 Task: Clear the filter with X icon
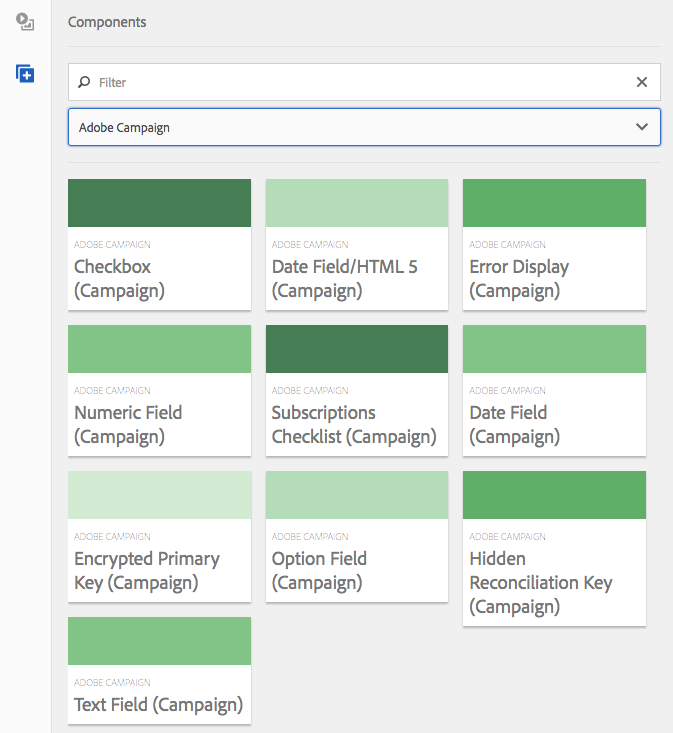642,82
